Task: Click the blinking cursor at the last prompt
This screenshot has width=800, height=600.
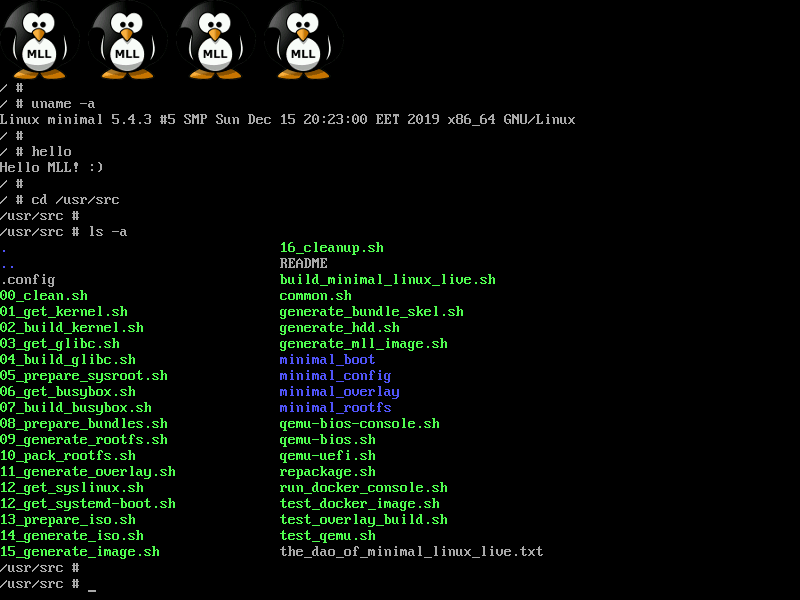Action: coord(92,584)
